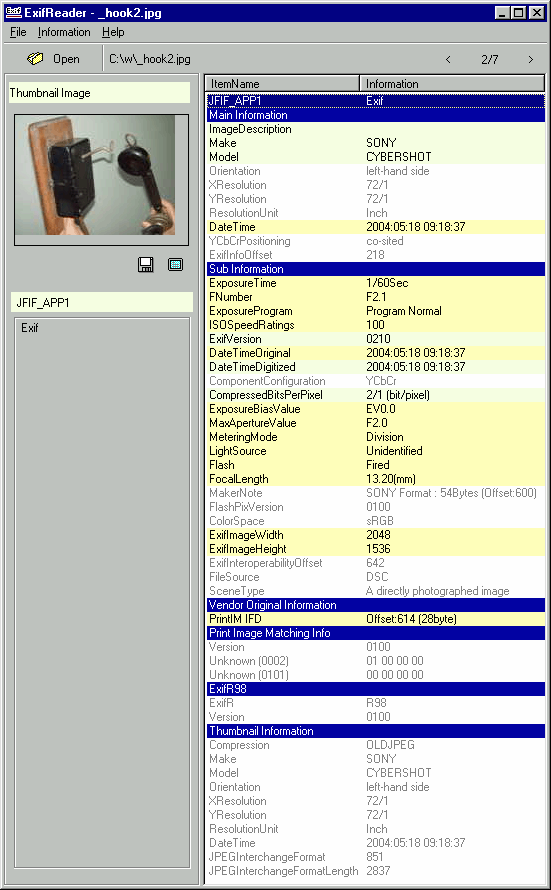Select the Exif entry in the left panel
This screenshot has height=890, width=551.
[x=30, y=328]
